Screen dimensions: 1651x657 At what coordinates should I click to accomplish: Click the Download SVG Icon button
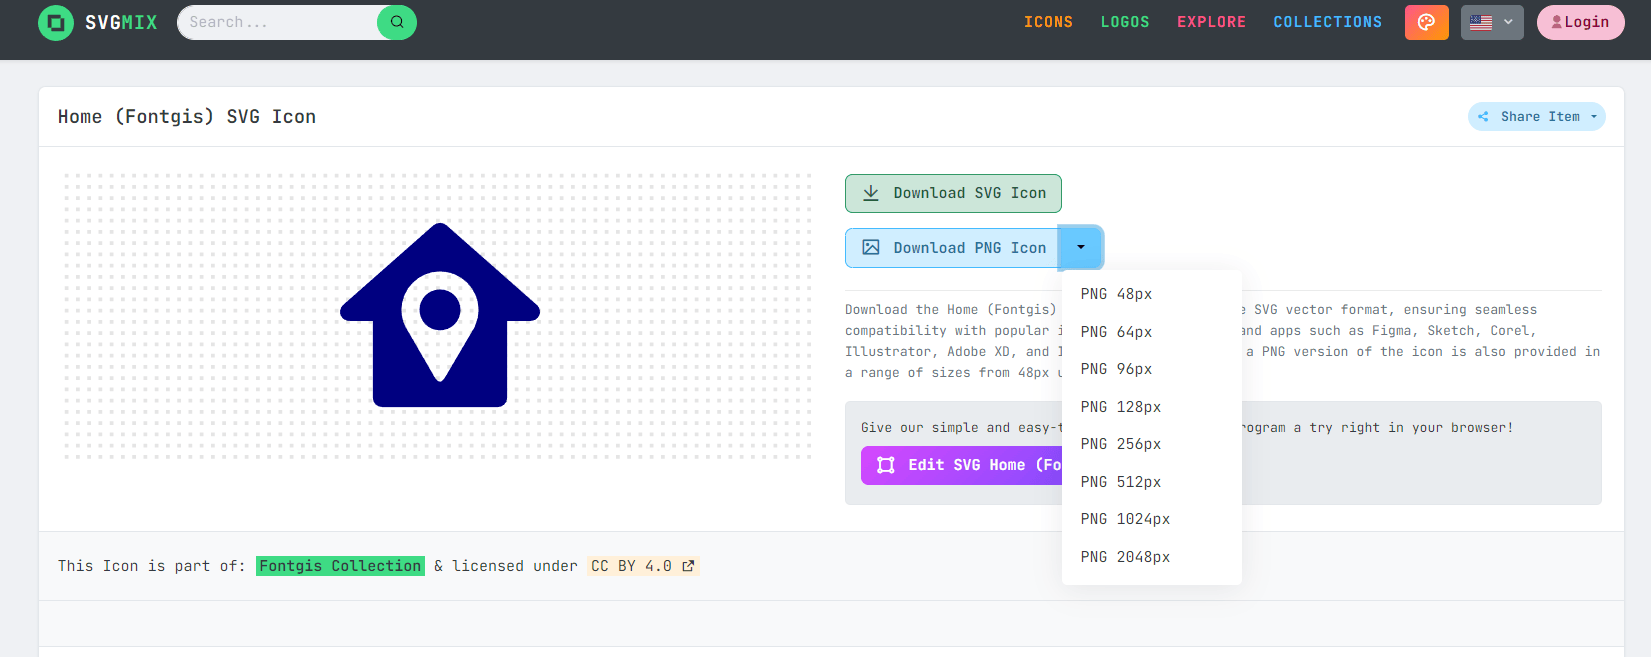[953, 194]
